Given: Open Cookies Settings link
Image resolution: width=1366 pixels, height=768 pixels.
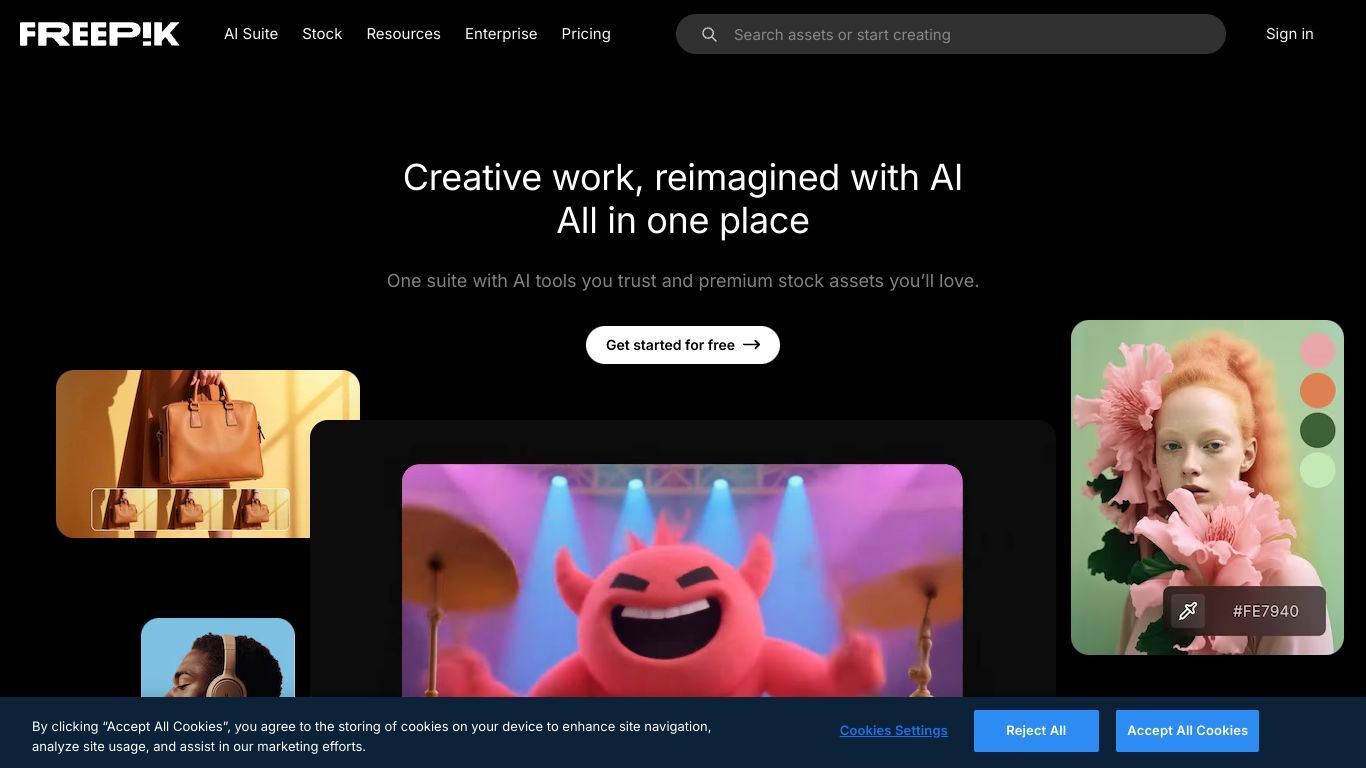Looking at the screenshot, I should click(893, 731).
